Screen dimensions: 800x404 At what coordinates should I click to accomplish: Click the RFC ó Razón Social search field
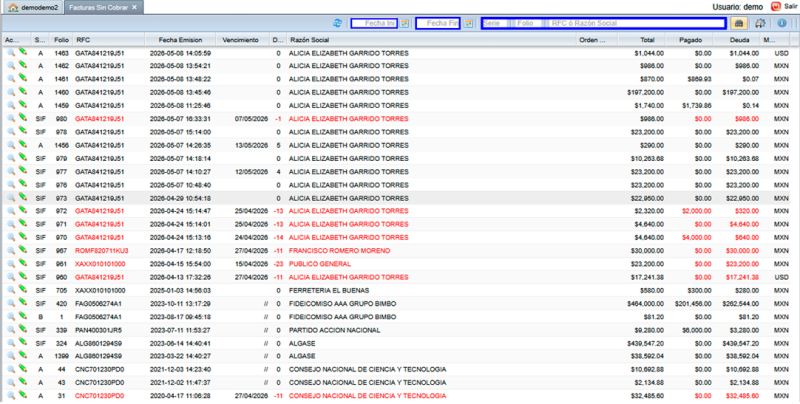[637, 23]
